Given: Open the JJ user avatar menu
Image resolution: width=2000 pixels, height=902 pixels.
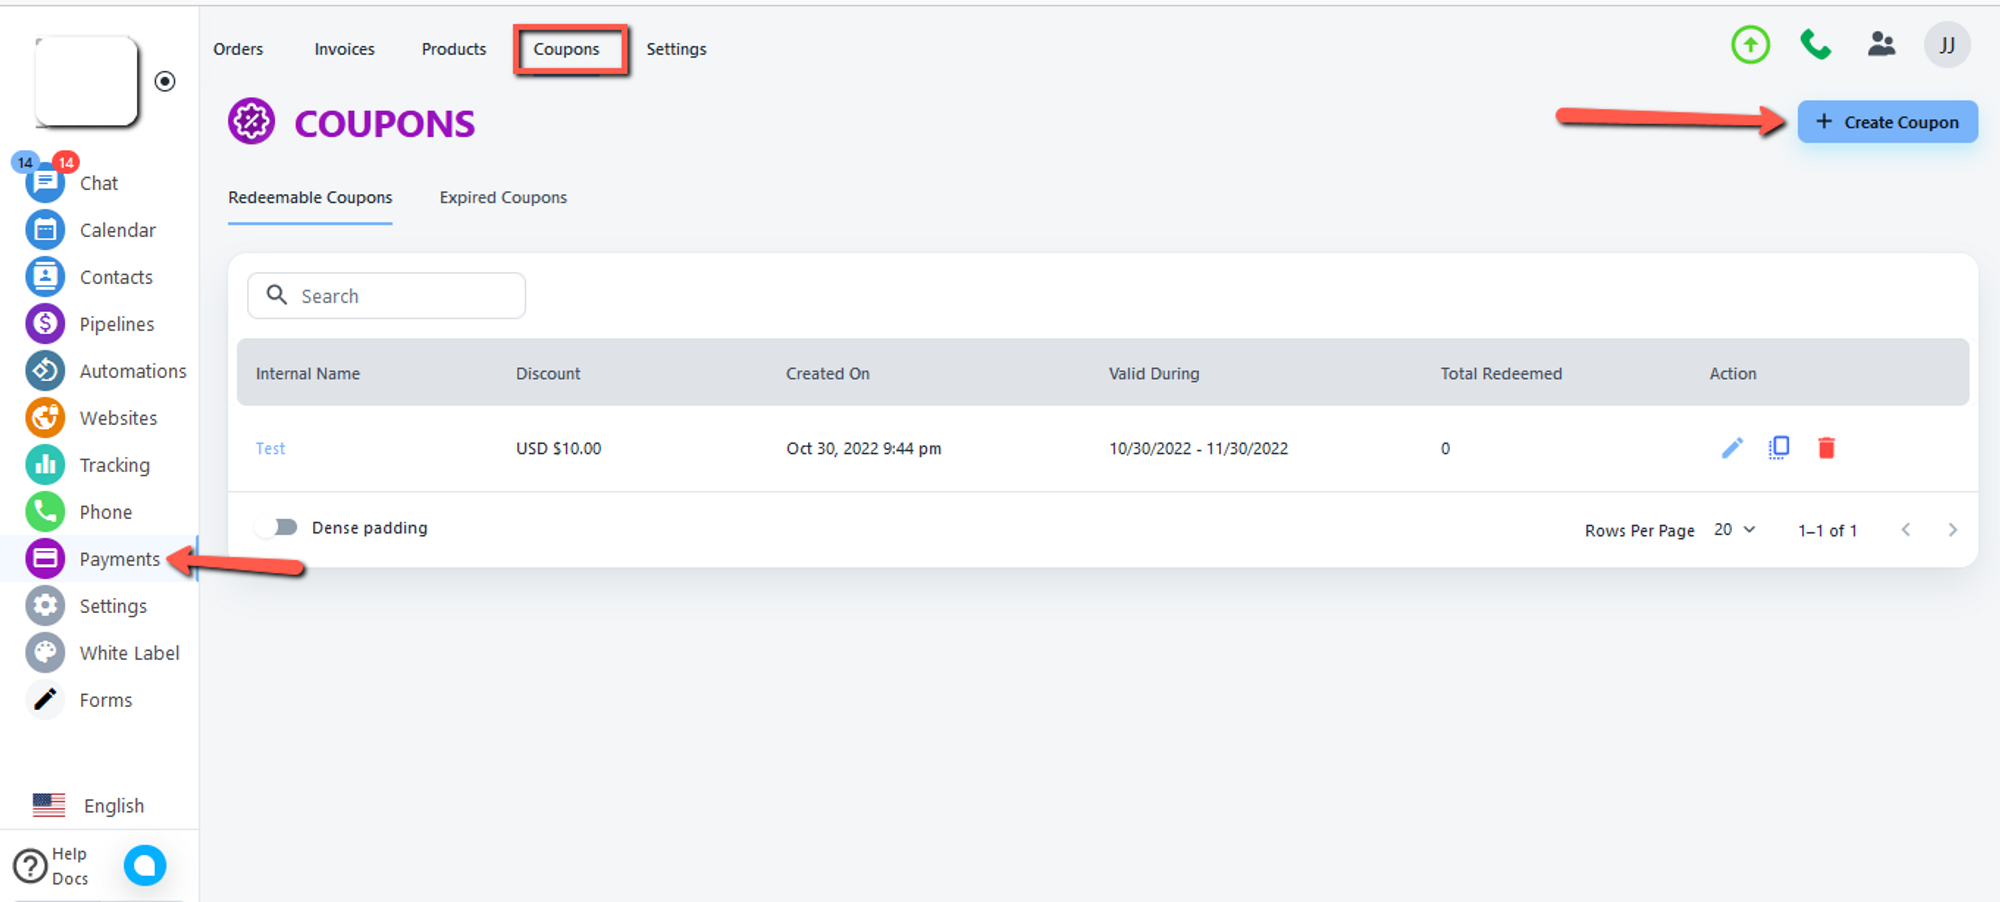Looking at the screenshot, I should click(x=1946, y=45).
